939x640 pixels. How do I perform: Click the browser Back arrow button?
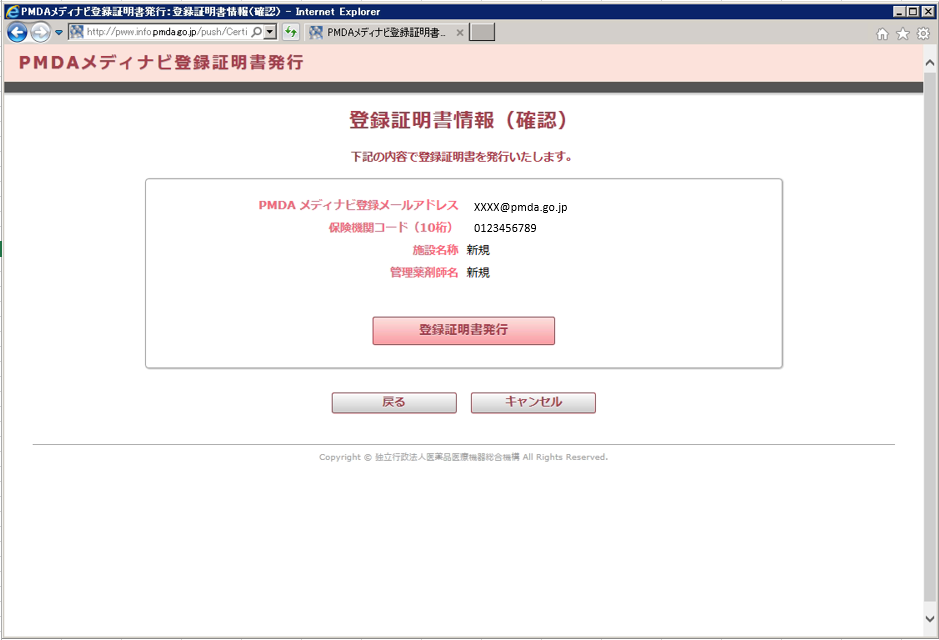click(17, 32)
